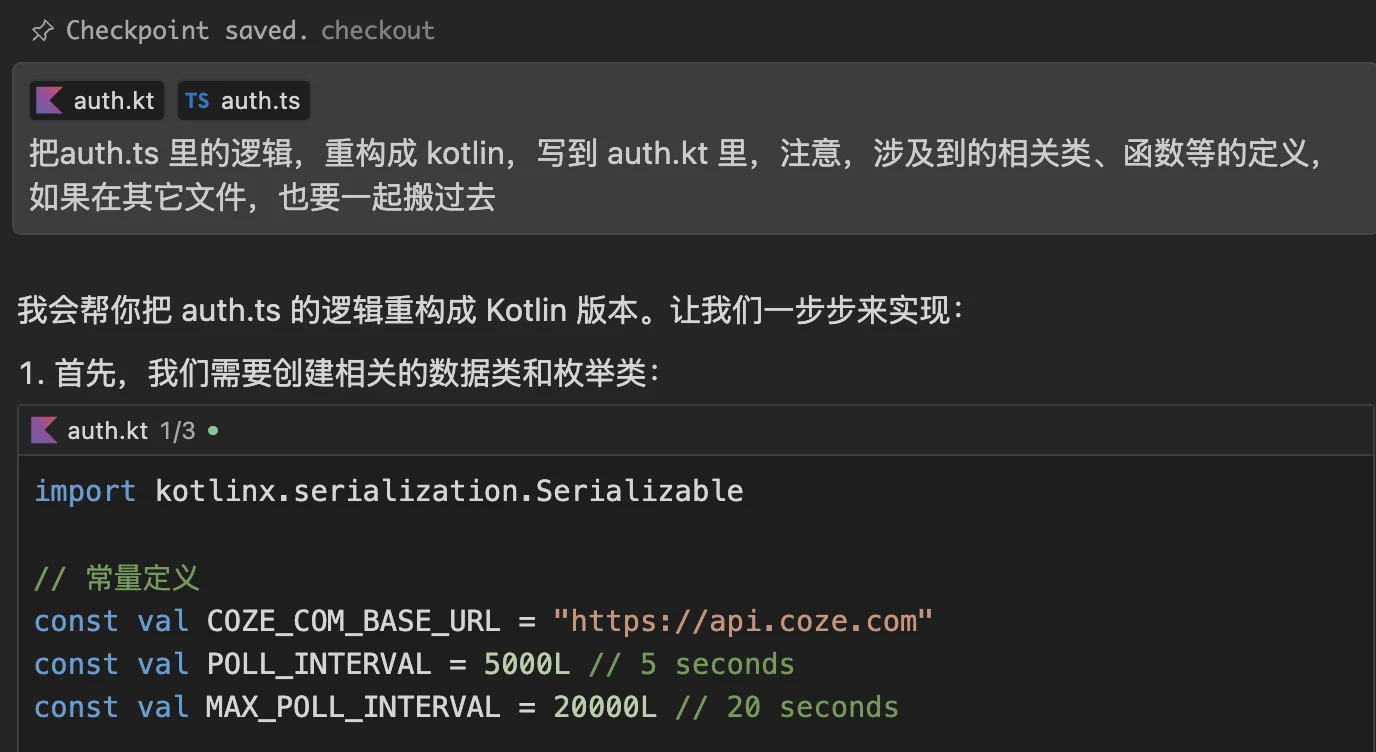Click the TS icon on auth.ts chip

(197, 100)
